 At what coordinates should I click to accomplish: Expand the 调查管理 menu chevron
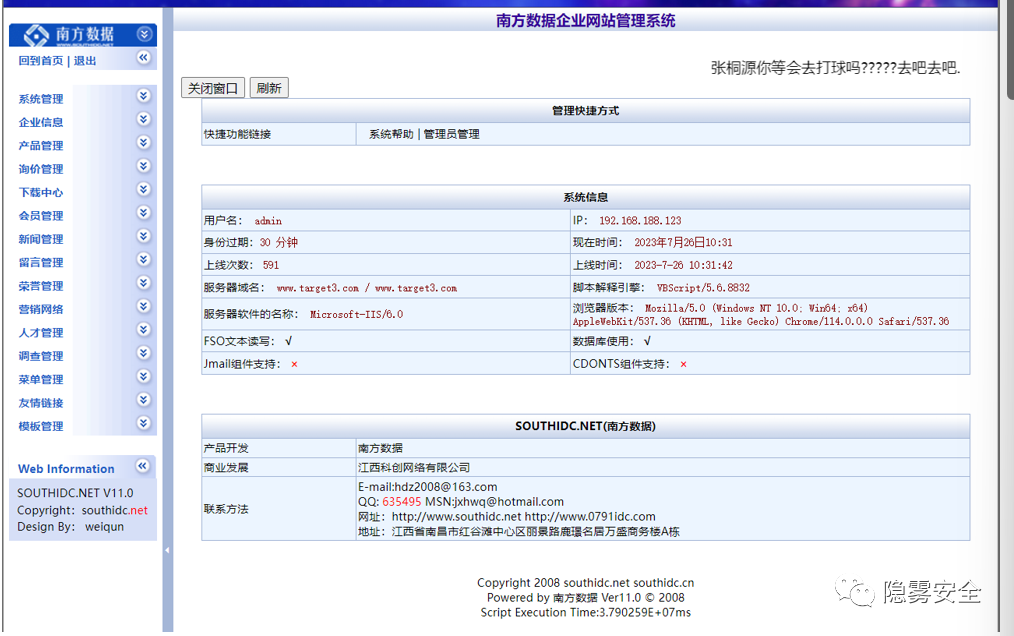coord(144,353)
